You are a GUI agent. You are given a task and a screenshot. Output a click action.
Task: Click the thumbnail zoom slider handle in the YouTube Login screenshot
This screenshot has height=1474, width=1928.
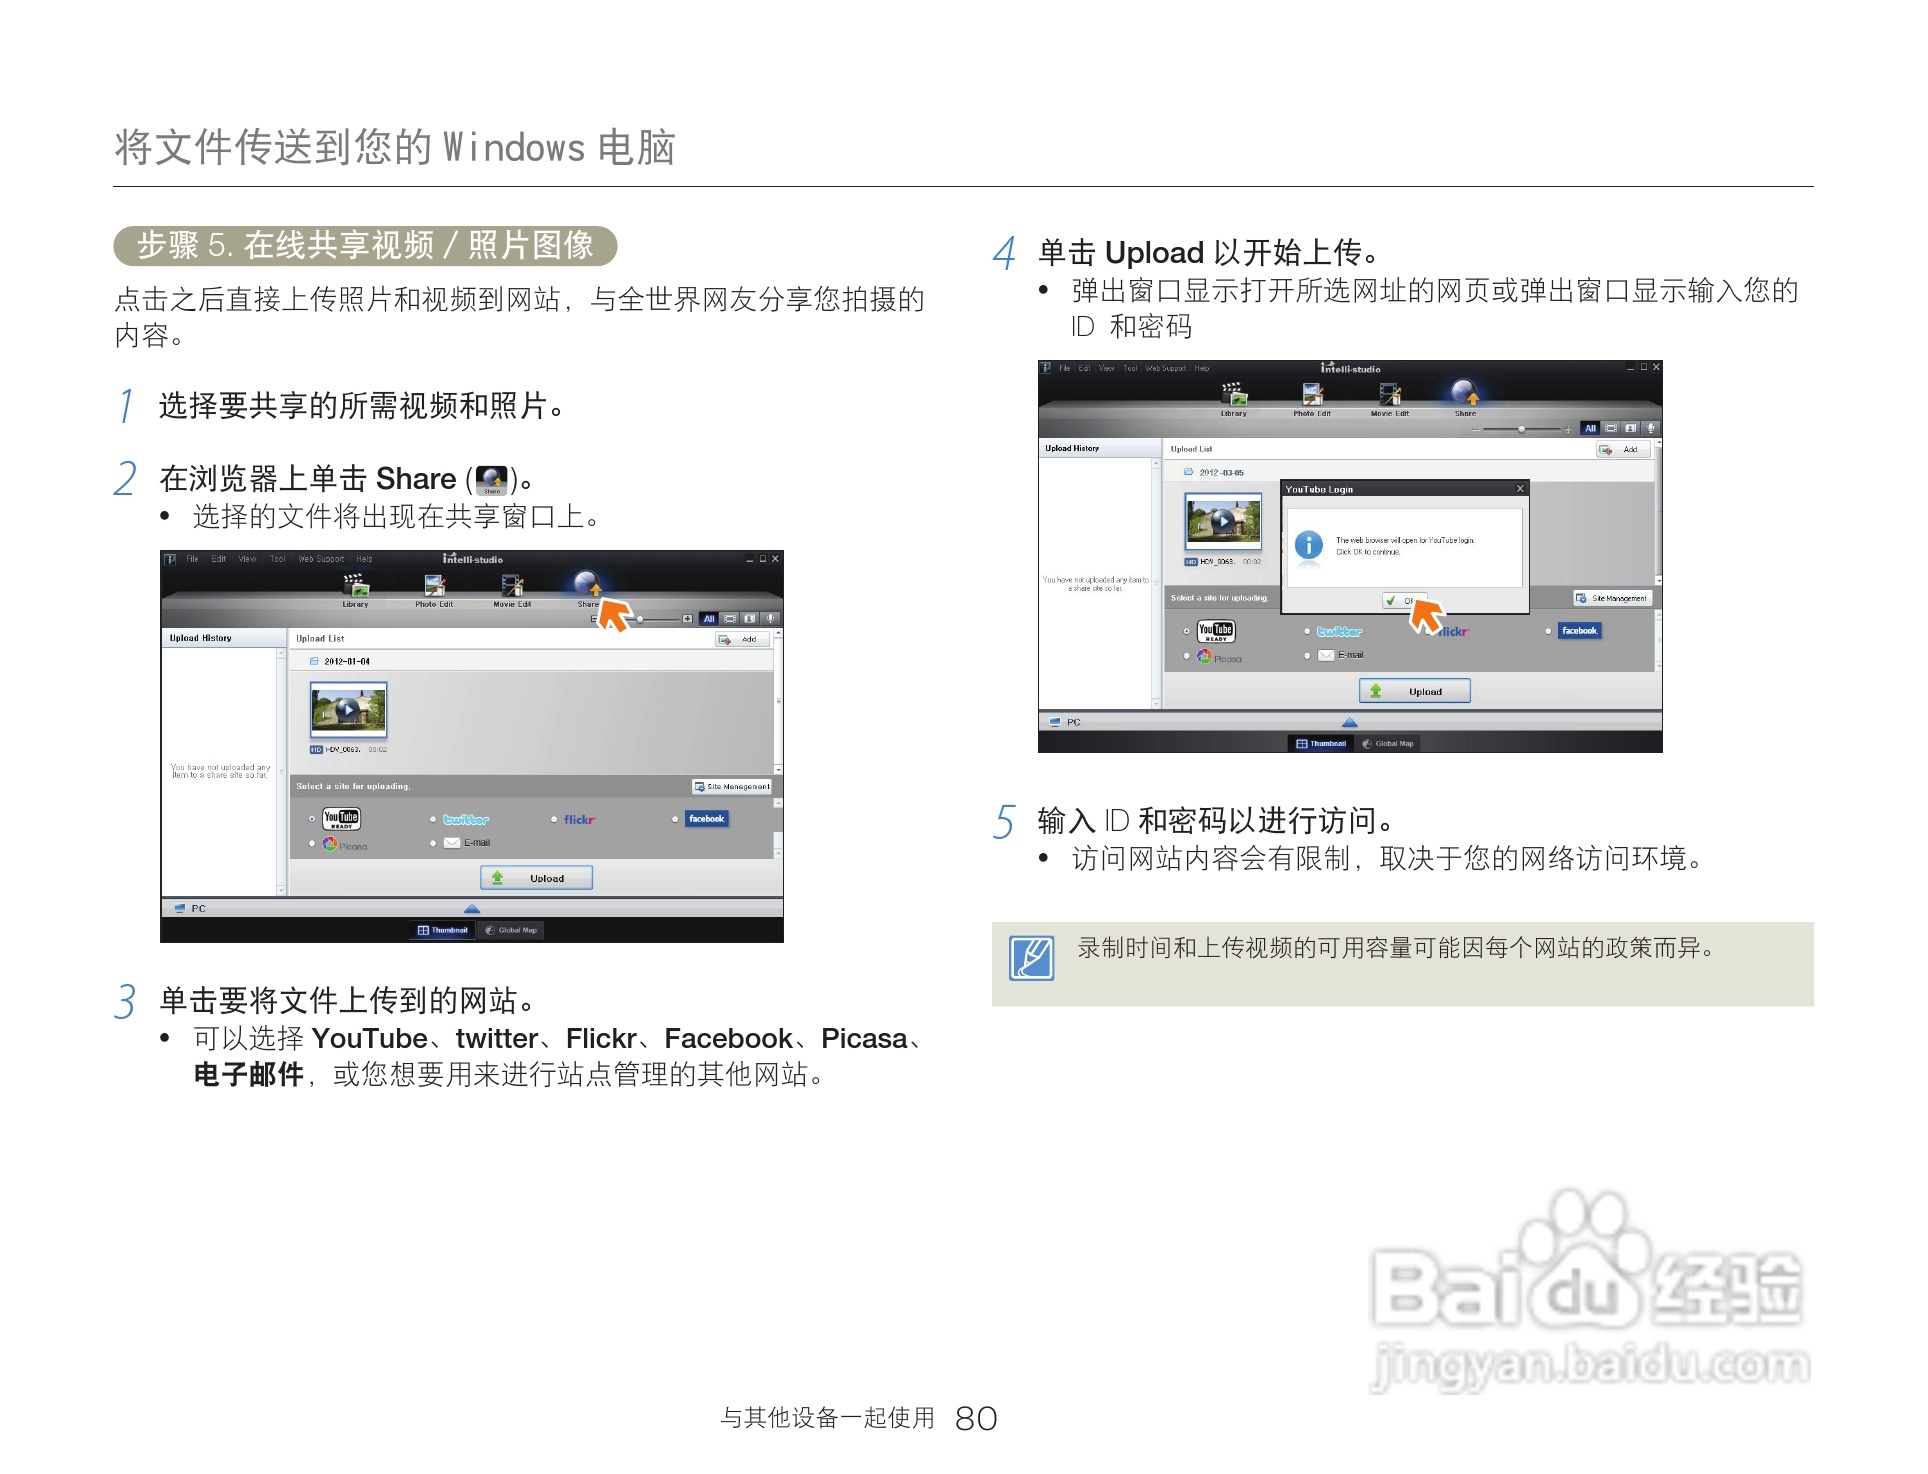(1521, 429)
